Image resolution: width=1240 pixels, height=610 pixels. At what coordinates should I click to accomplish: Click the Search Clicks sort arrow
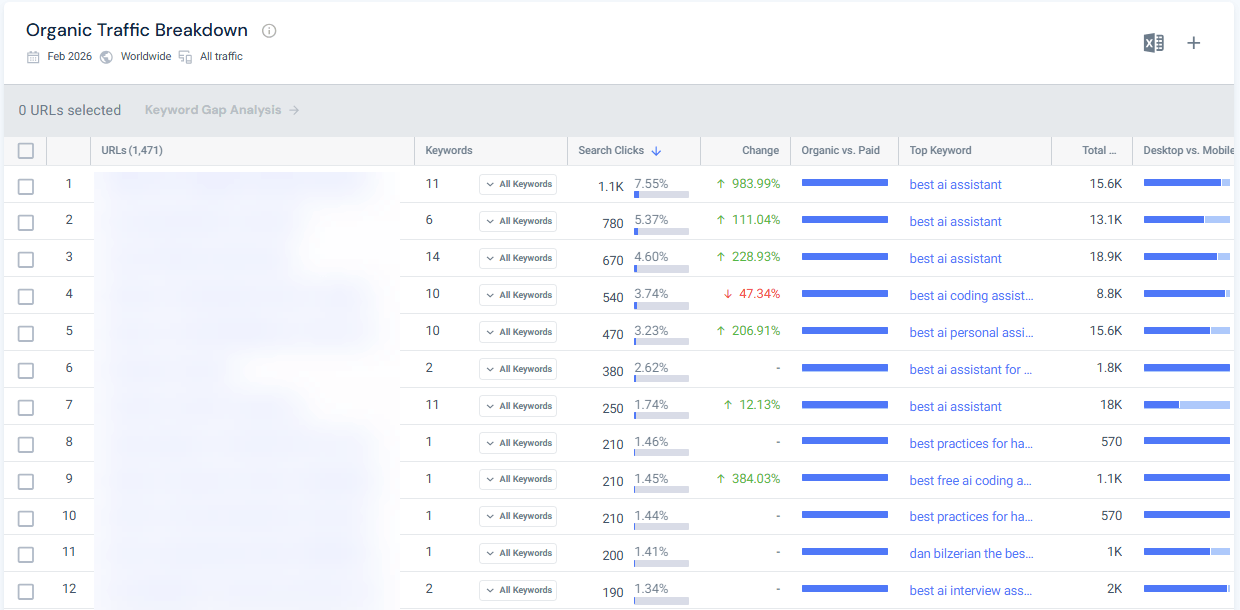click(656, 151)
